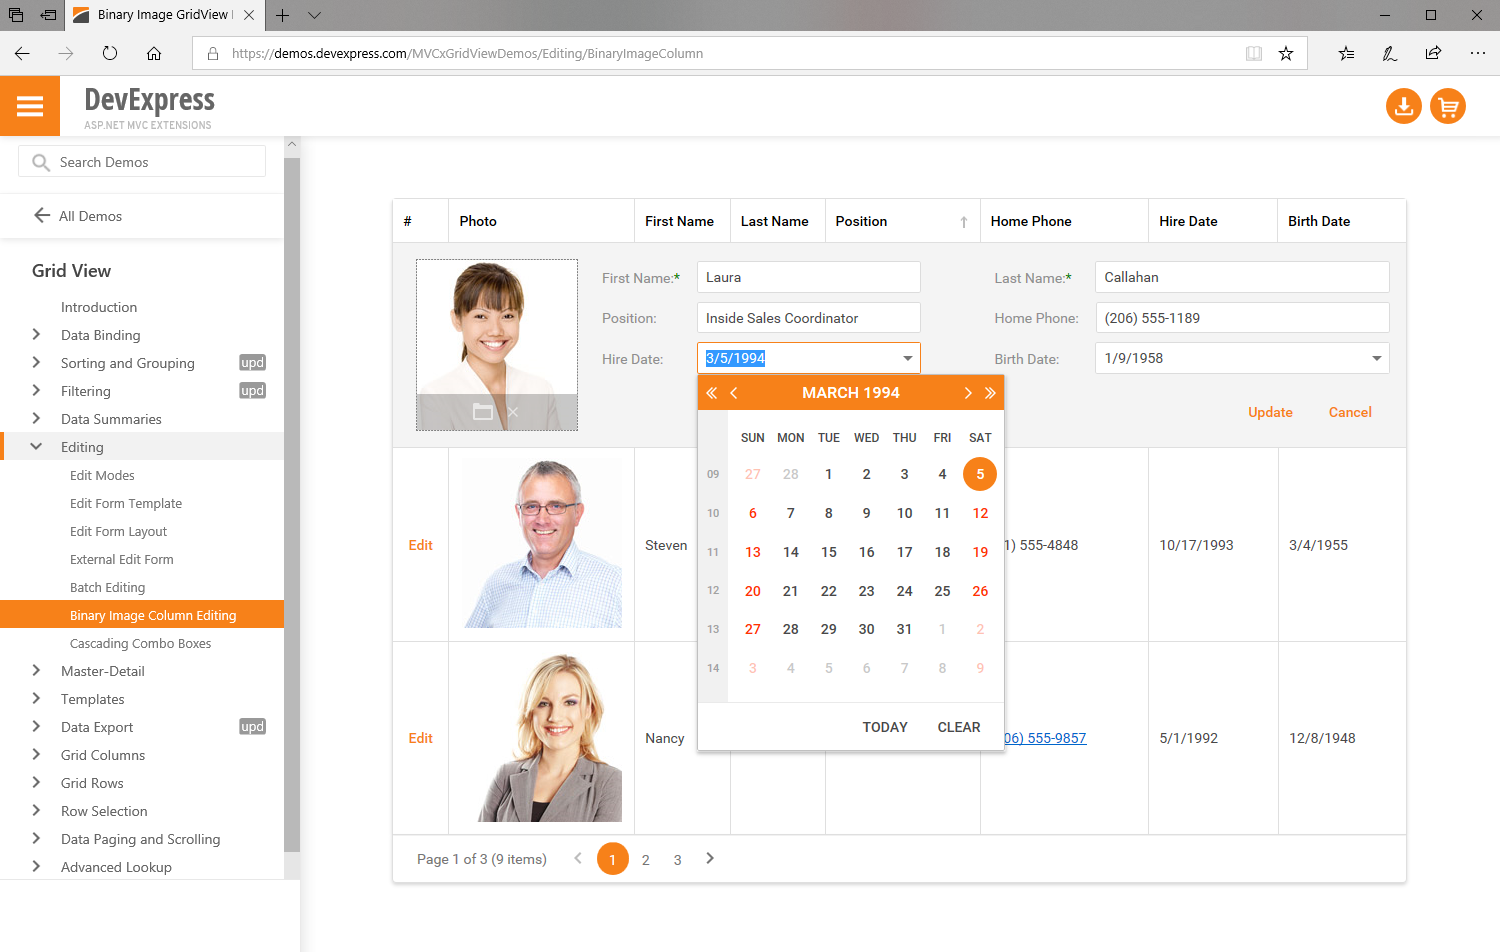Advance the calendar to April with the right arrow
The width and height of the screenshot is (1500, 952).
coord(967,392)
